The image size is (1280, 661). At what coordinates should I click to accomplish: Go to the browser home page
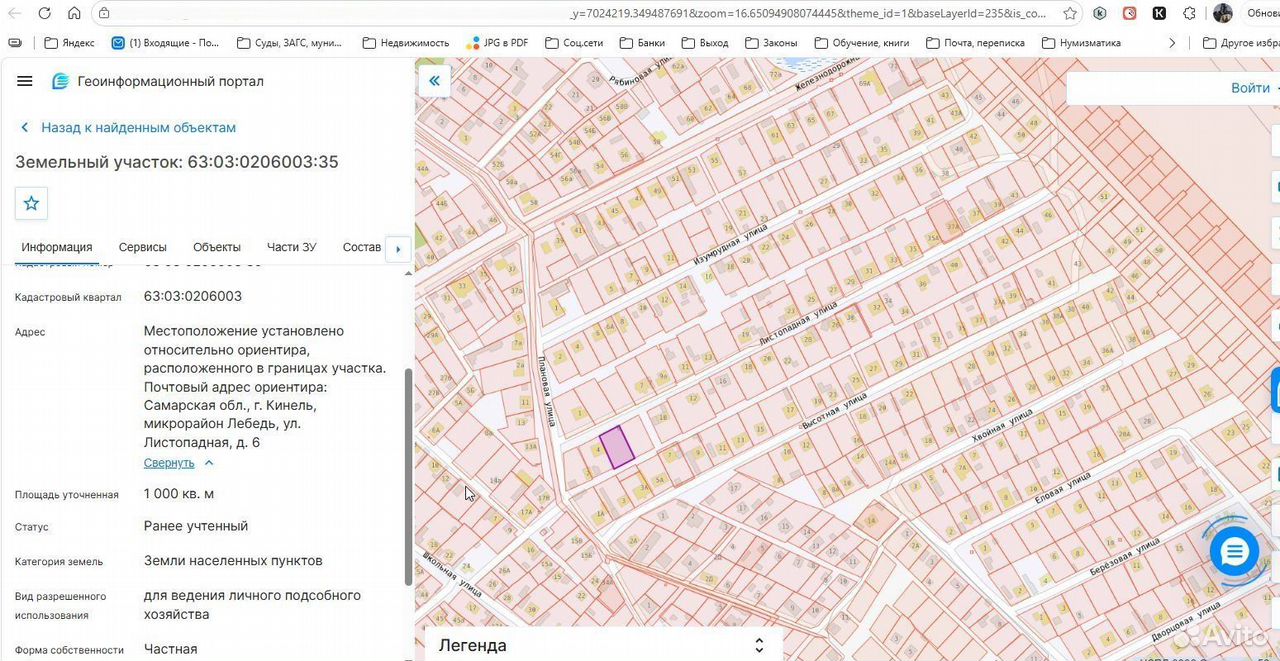click(74, 14)
